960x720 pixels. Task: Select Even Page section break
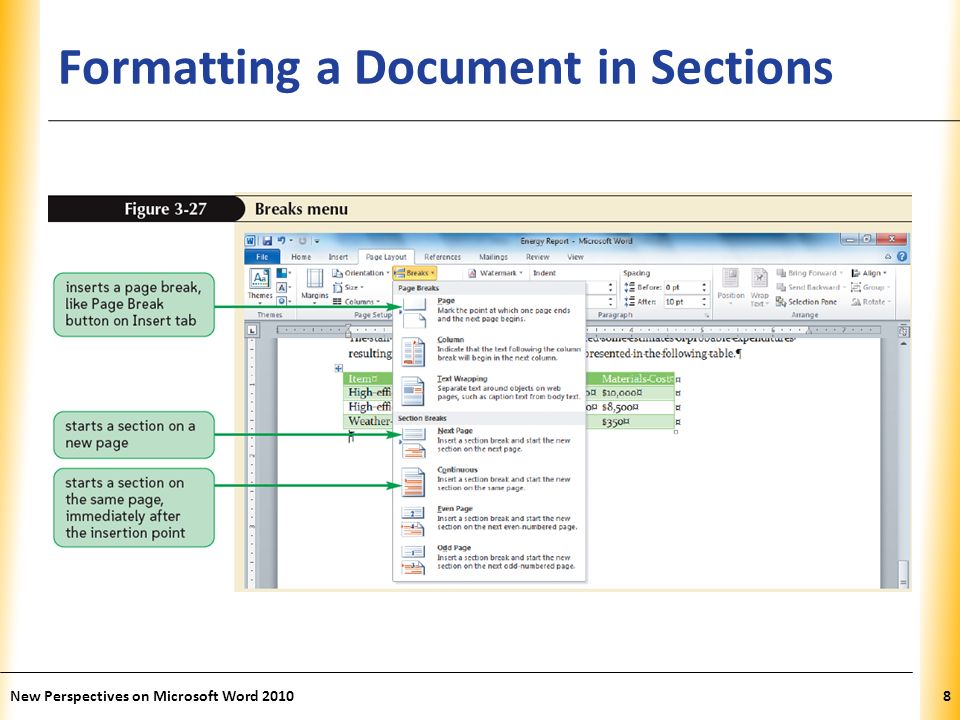(489, 521)
